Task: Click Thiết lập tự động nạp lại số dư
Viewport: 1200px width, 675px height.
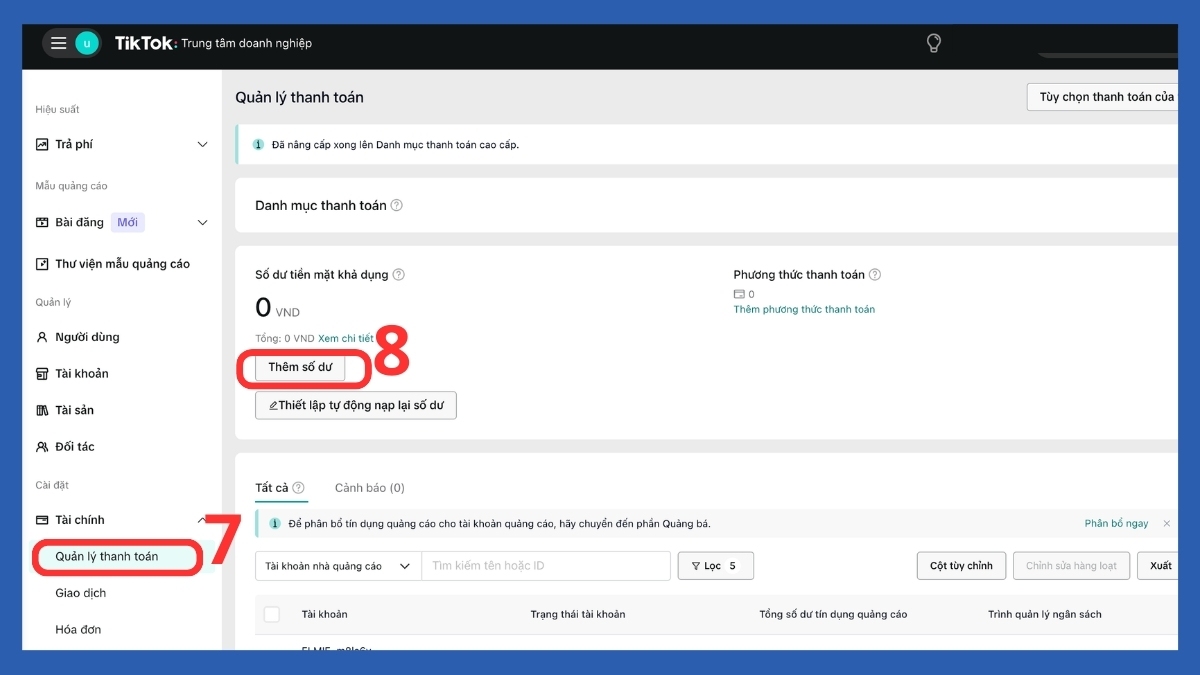Action: [x=356, y=405]
